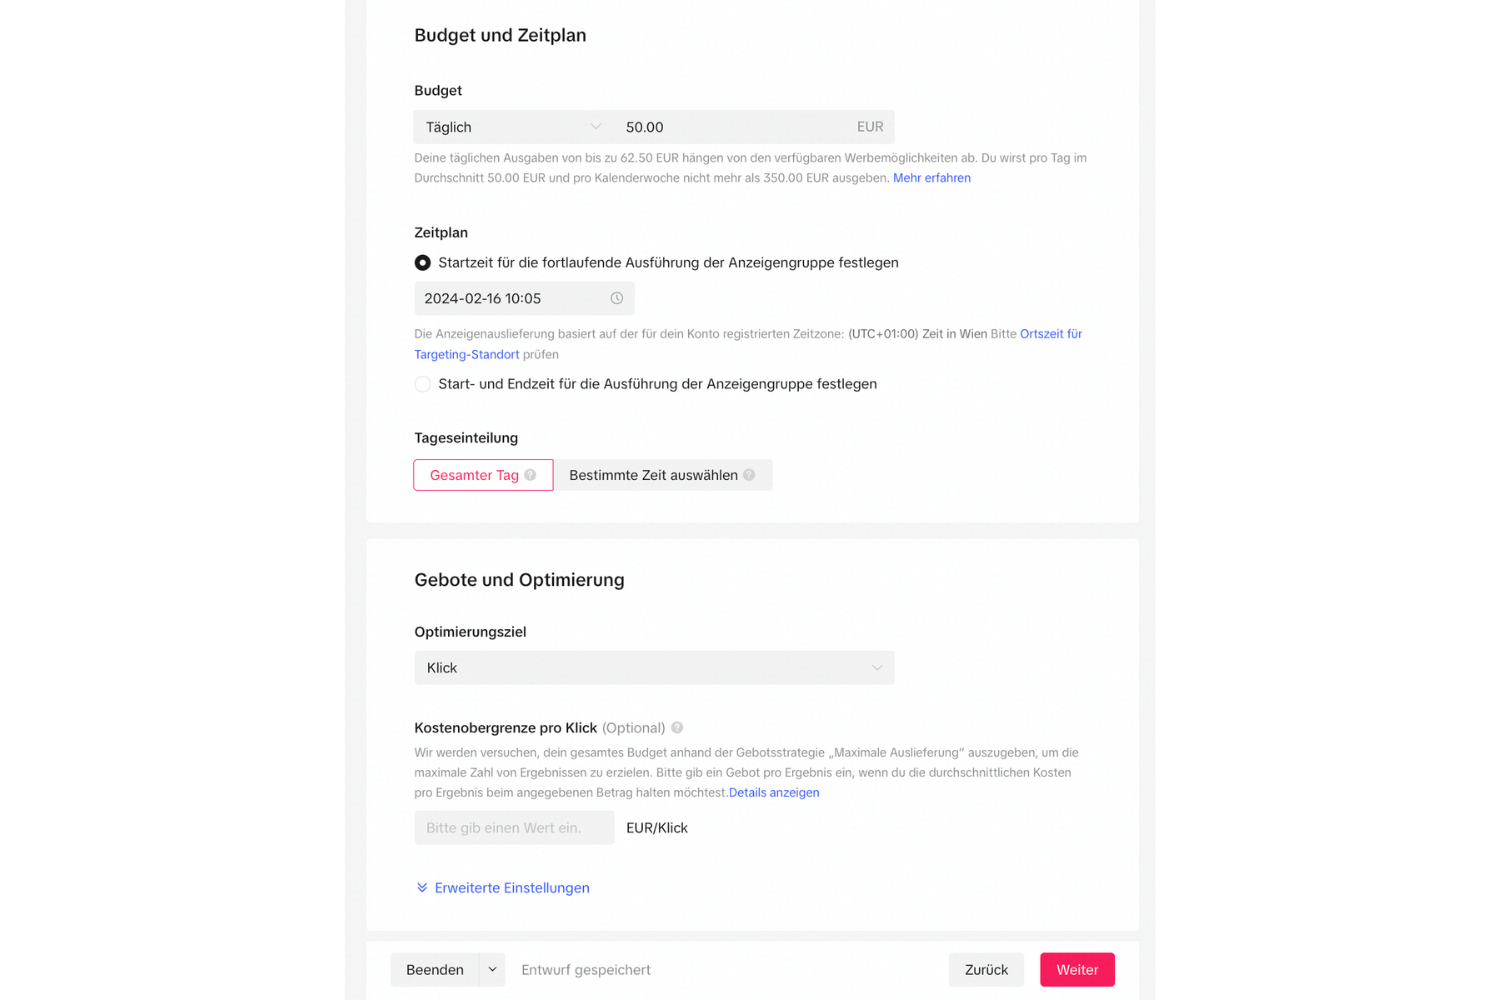The height and width of the screenshot is (1000, 1500).
Task: Click the double-chevron icon beside Erweiterte Einstellungen
Action: click(422, 888)
